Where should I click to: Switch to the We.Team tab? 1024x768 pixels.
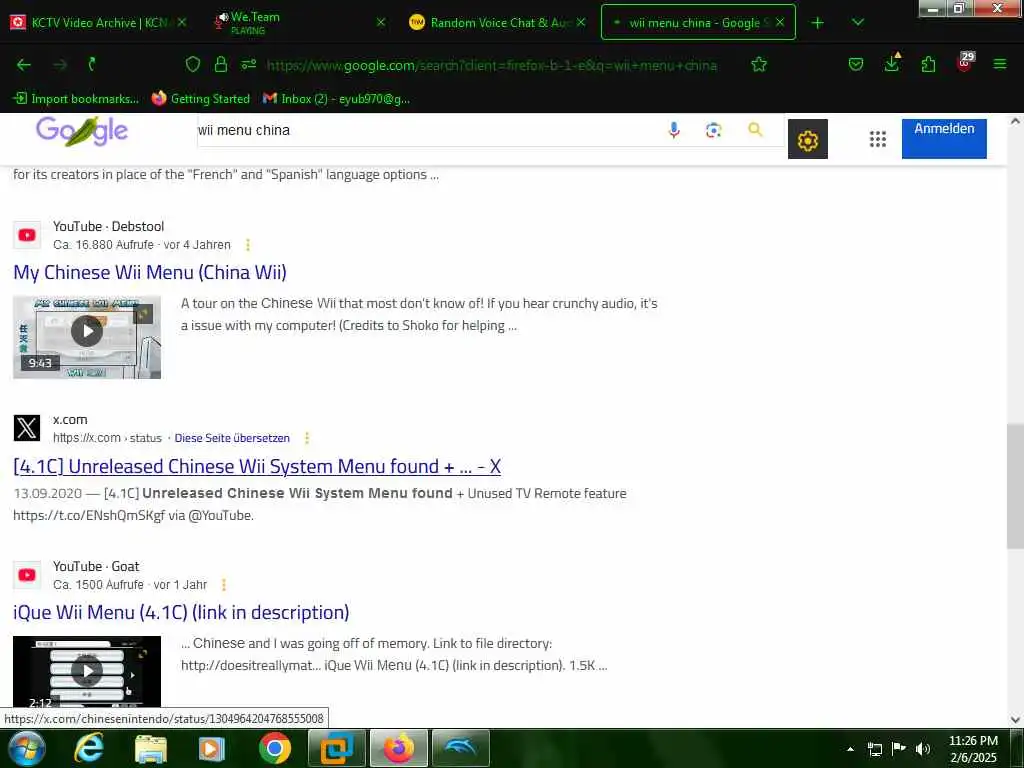[300, 22]
